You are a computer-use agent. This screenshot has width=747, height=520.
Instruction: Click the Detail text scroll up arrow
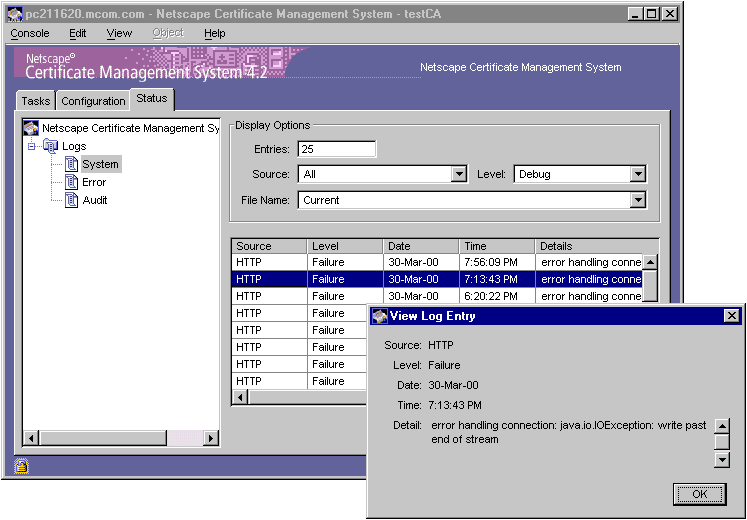click(x=722, y=426)
